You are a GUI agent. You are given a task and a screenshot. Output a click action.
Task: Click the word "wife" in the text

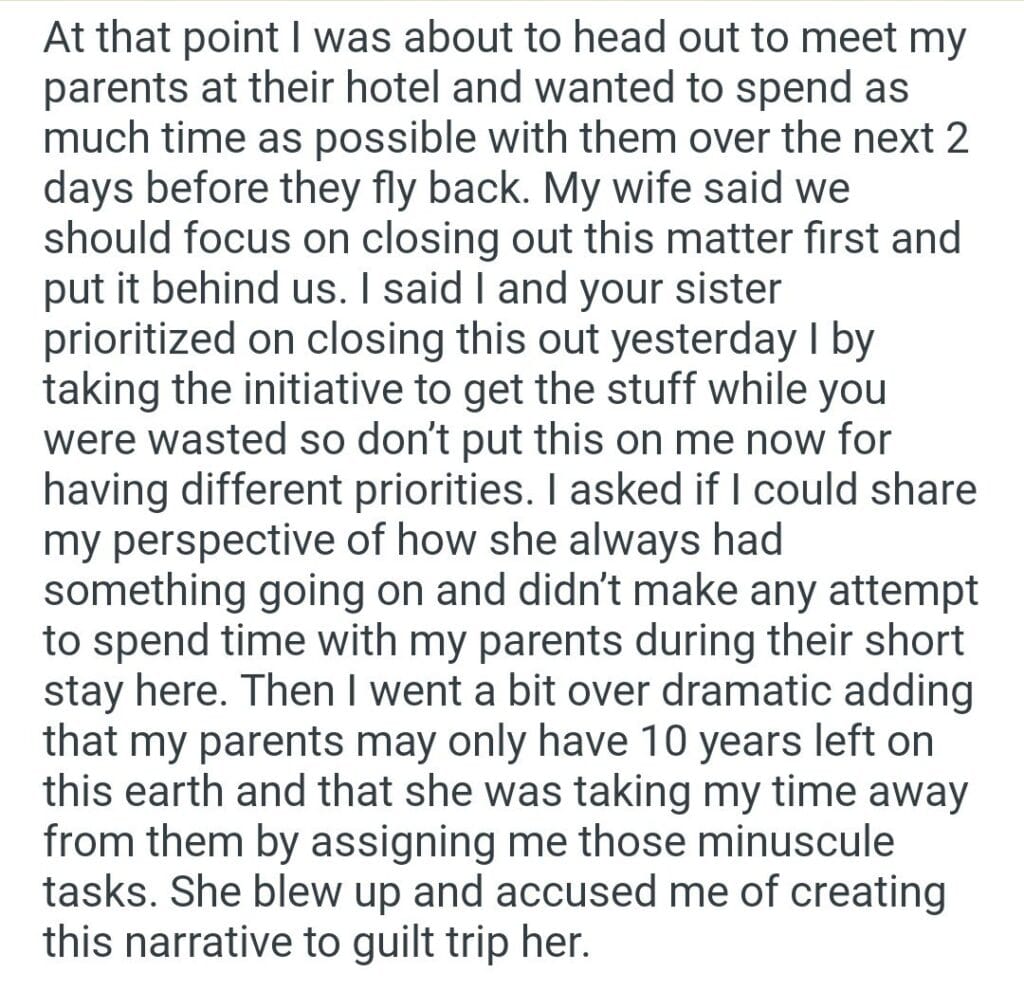(x=694, y=189)
